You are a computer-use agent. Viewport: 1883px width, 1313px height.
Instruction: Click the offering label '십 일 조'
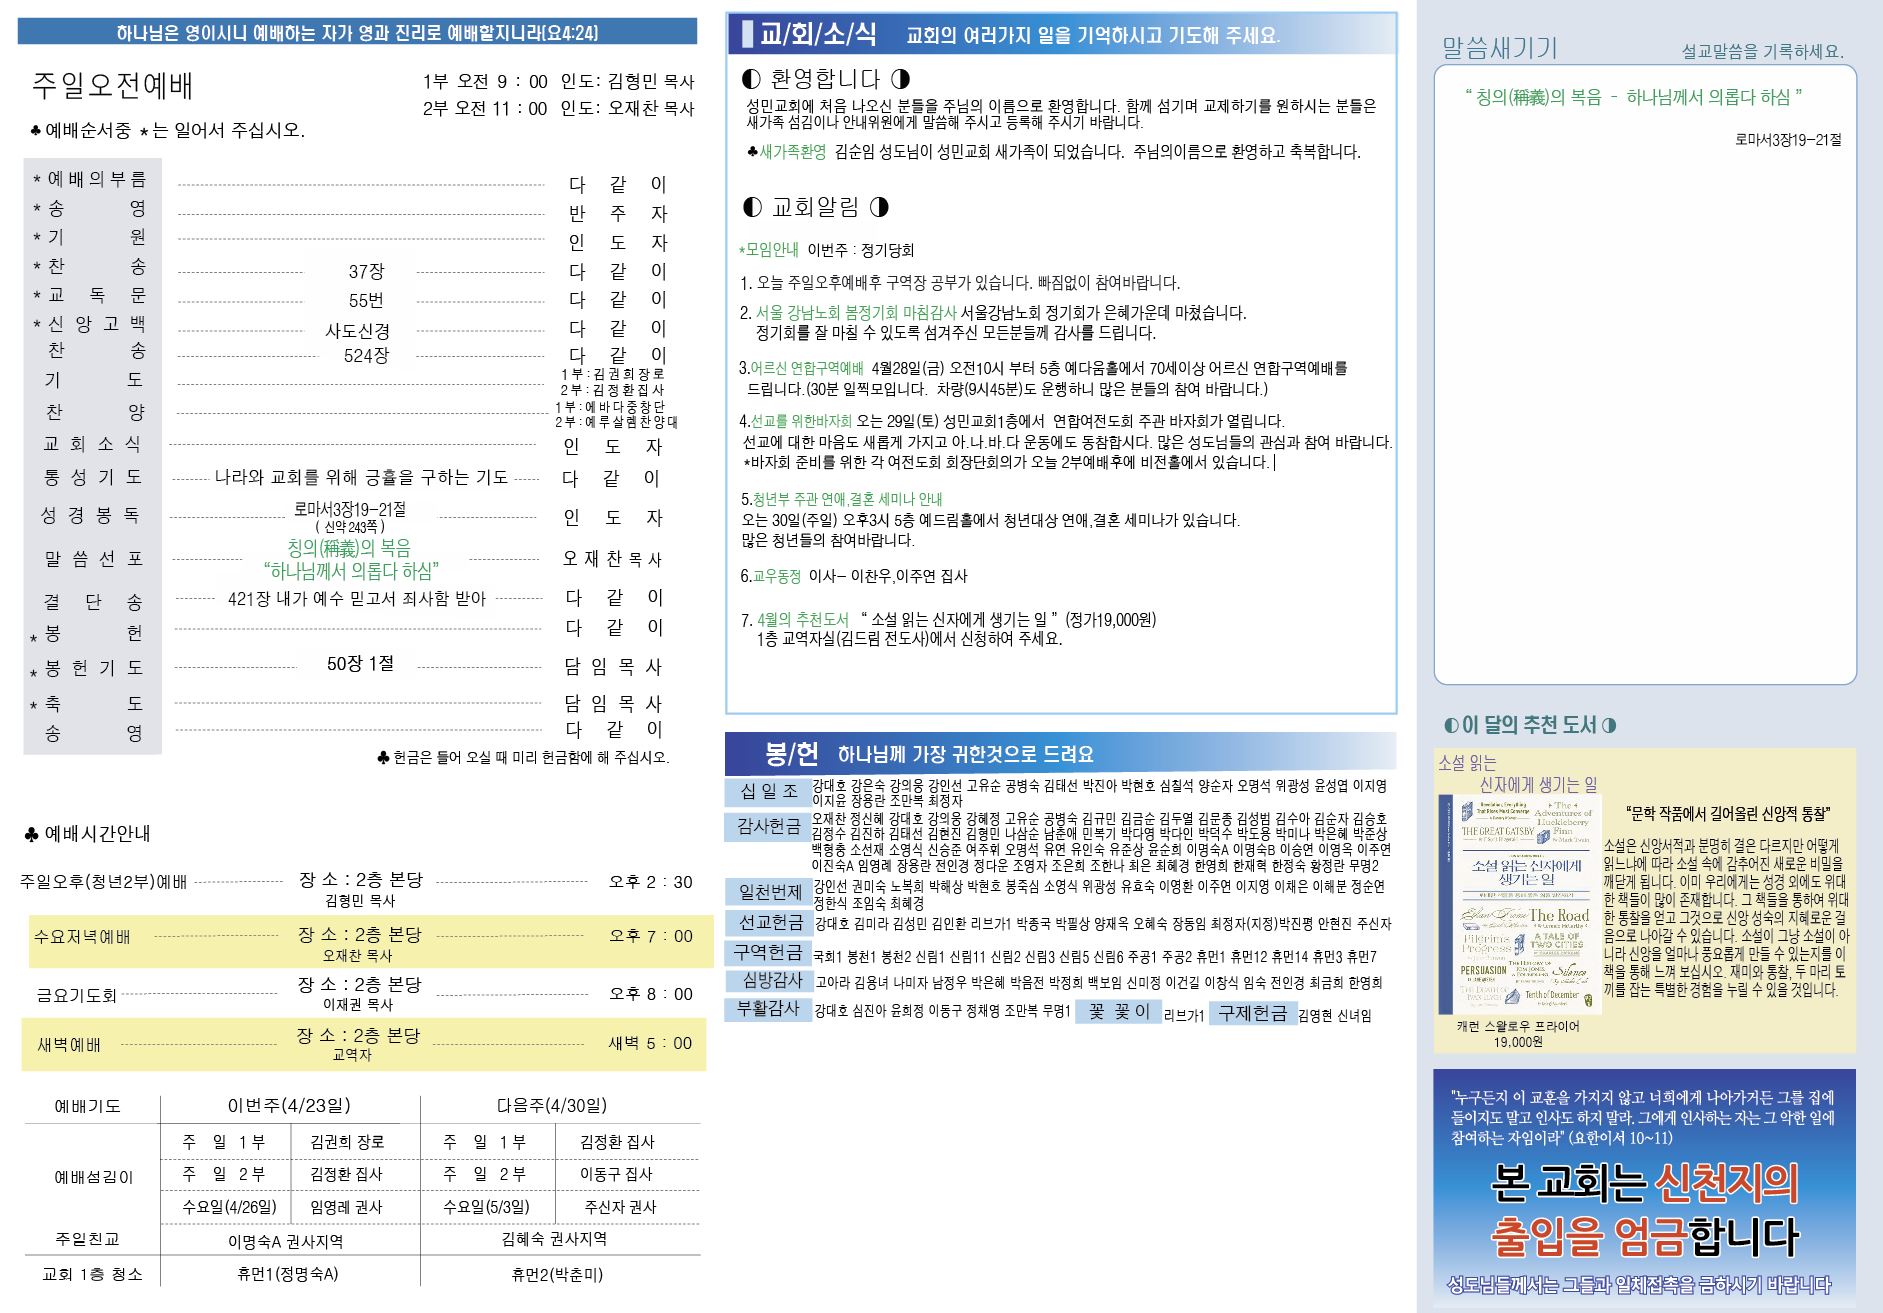click(x=769, y=792)
